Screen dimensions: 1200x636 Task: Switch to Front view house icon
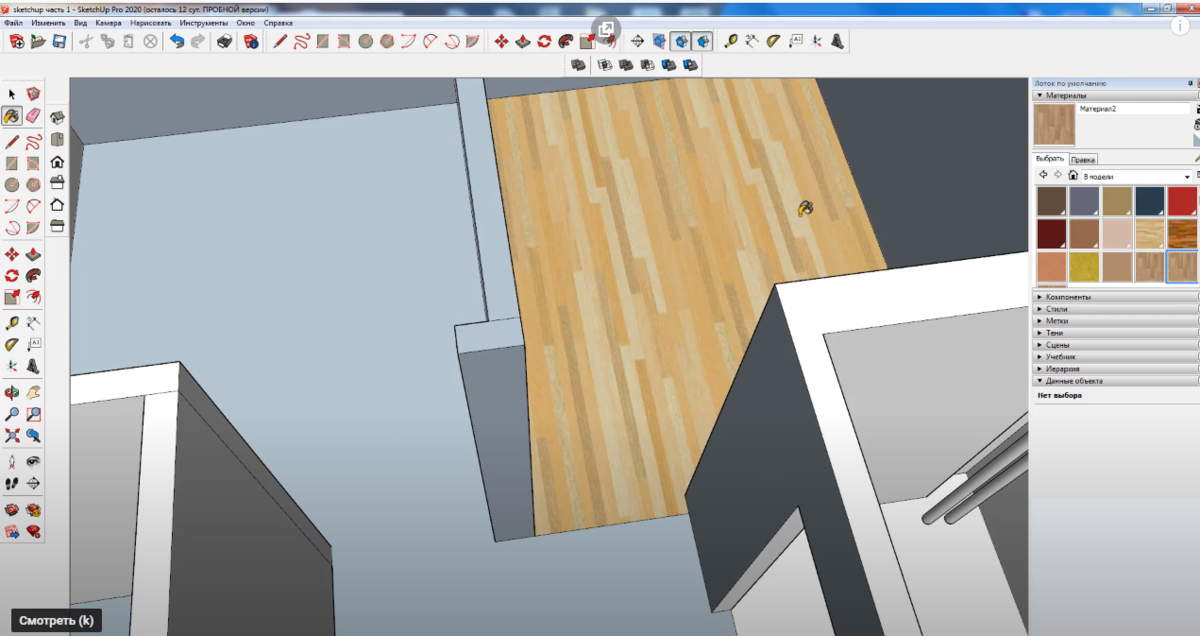coord(57,161)
